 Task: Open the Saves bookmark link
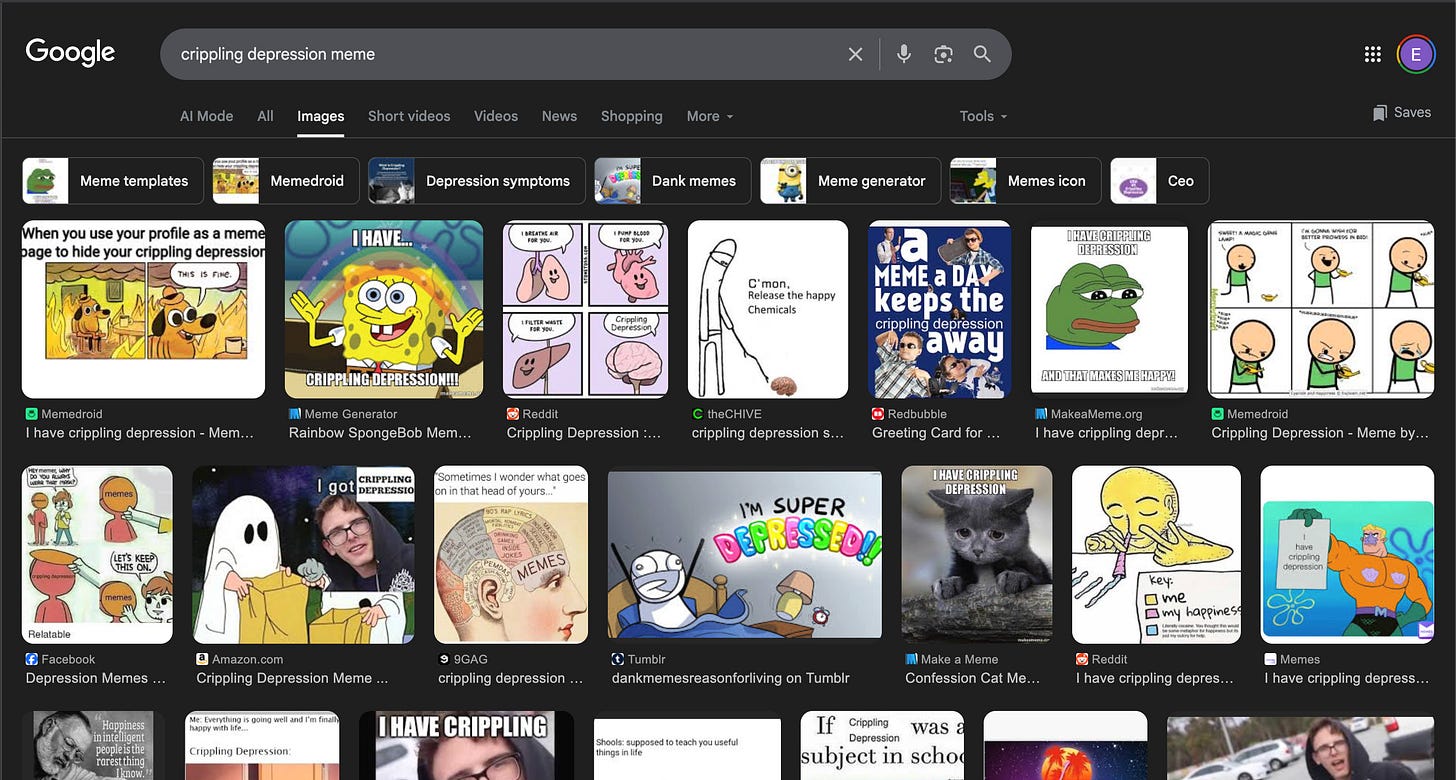click(1402, 112)
